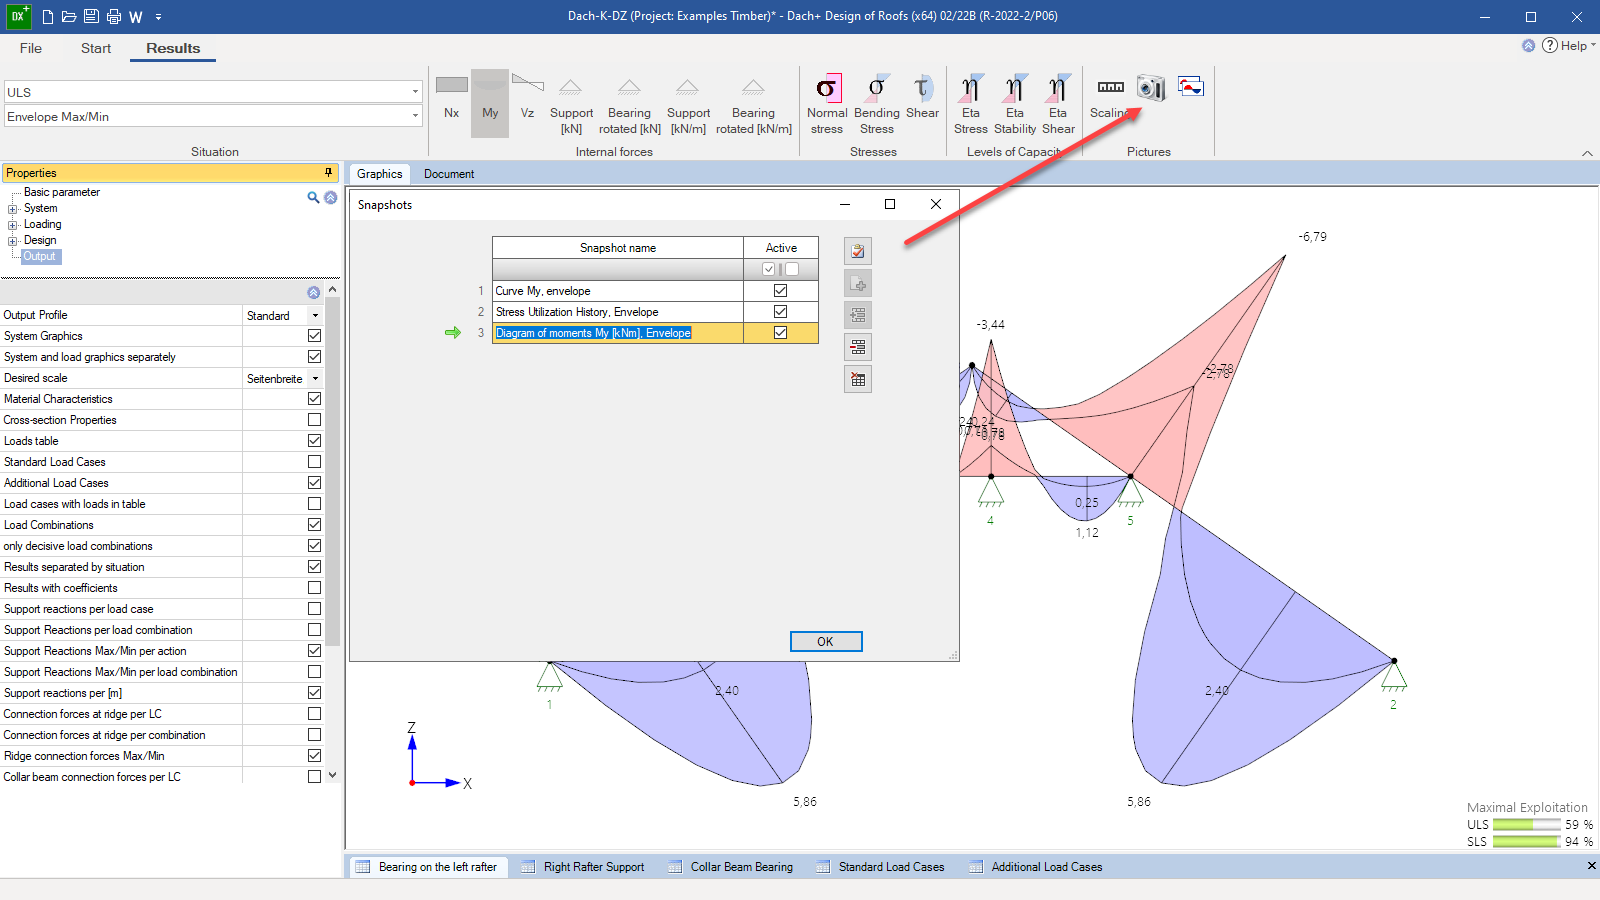Click the bottom table icon in Snapshots dialog

point(858,379)
